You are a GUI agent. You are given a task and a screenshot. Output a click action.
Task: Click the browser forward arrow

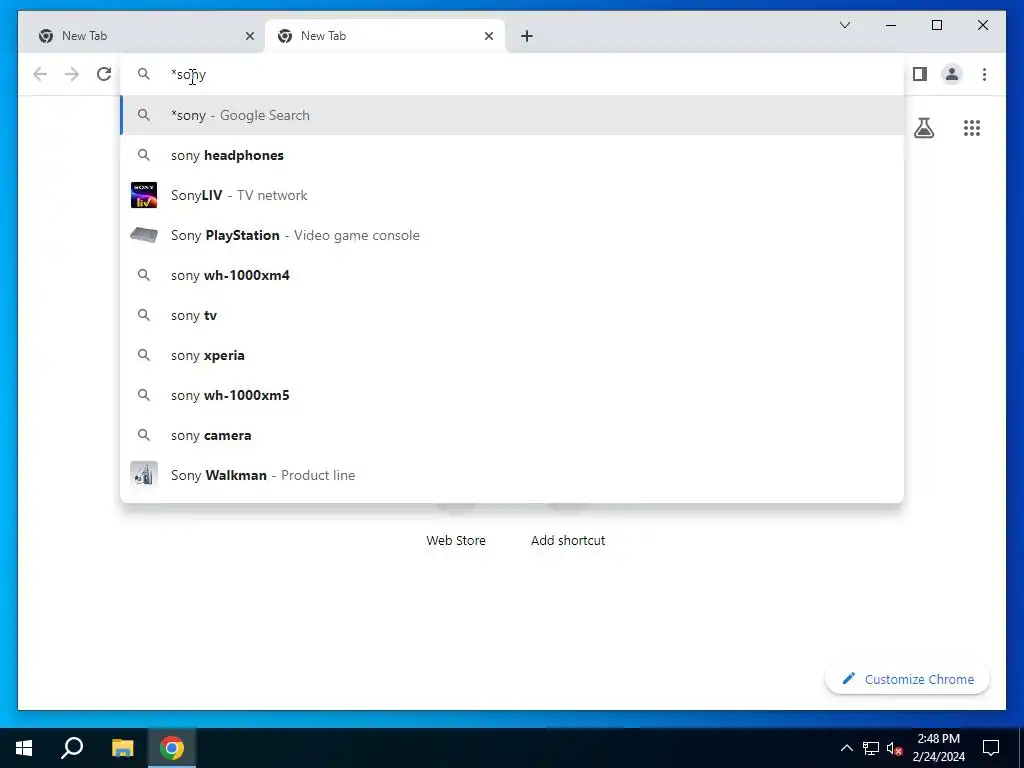(x=72, y=74)
